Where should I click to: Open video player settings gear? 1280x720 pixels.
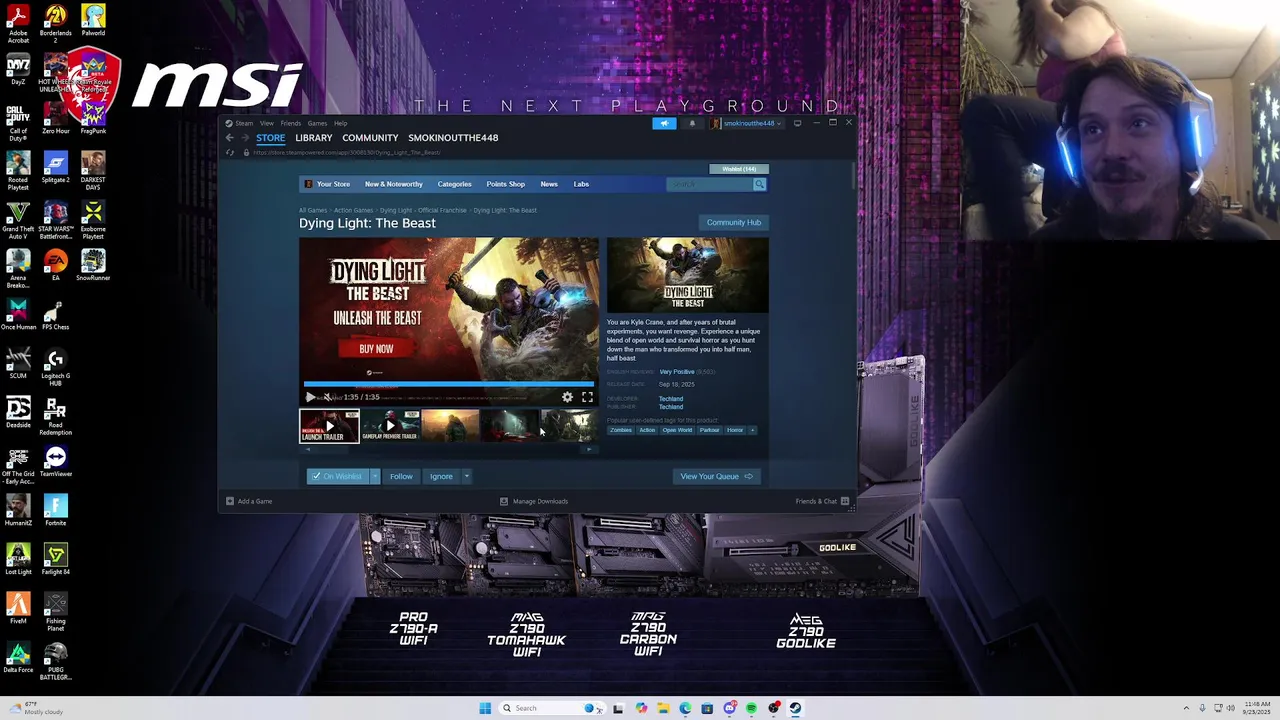point(567,397)
